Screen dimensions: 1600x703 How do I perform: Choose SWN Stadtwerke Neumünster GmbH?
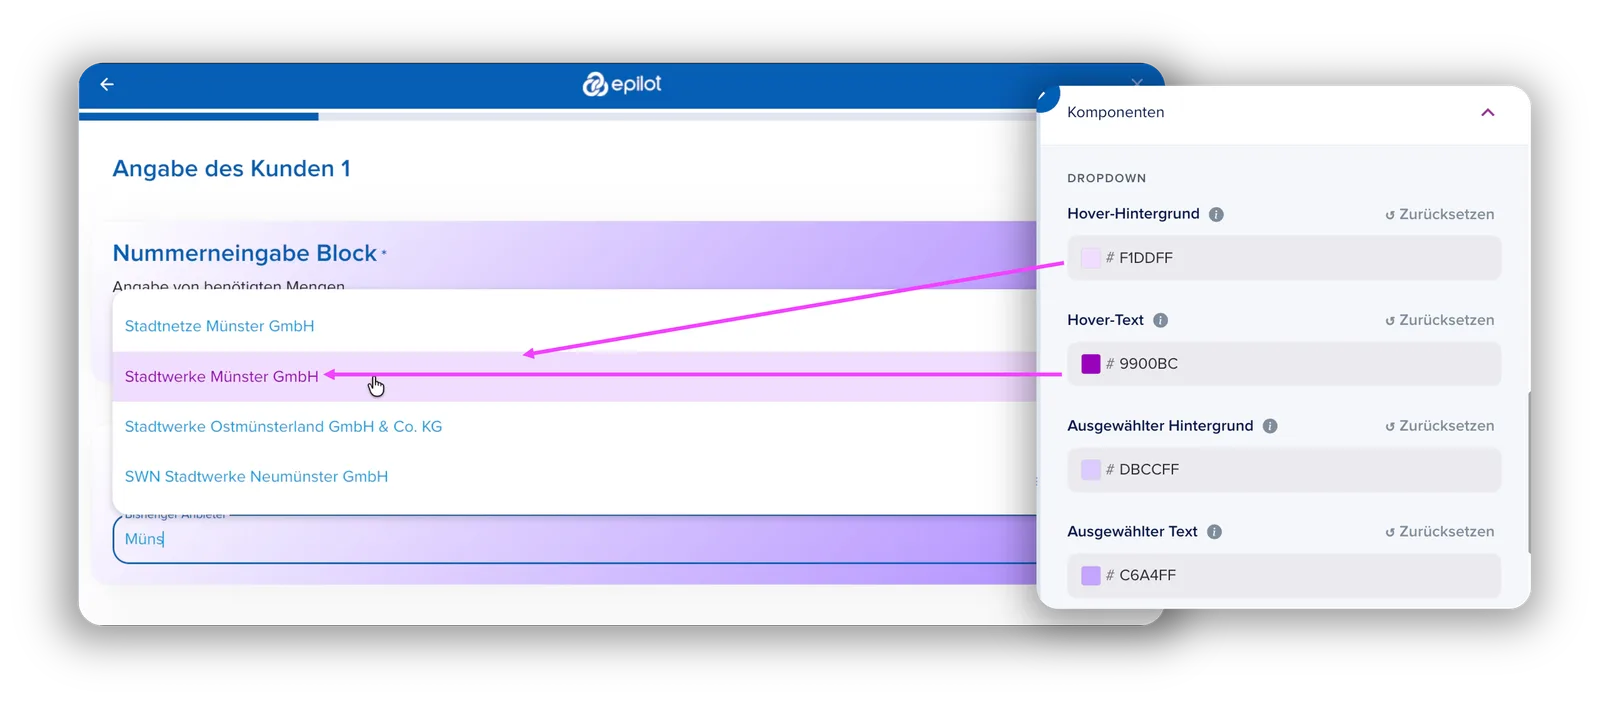tap(575, 476)
